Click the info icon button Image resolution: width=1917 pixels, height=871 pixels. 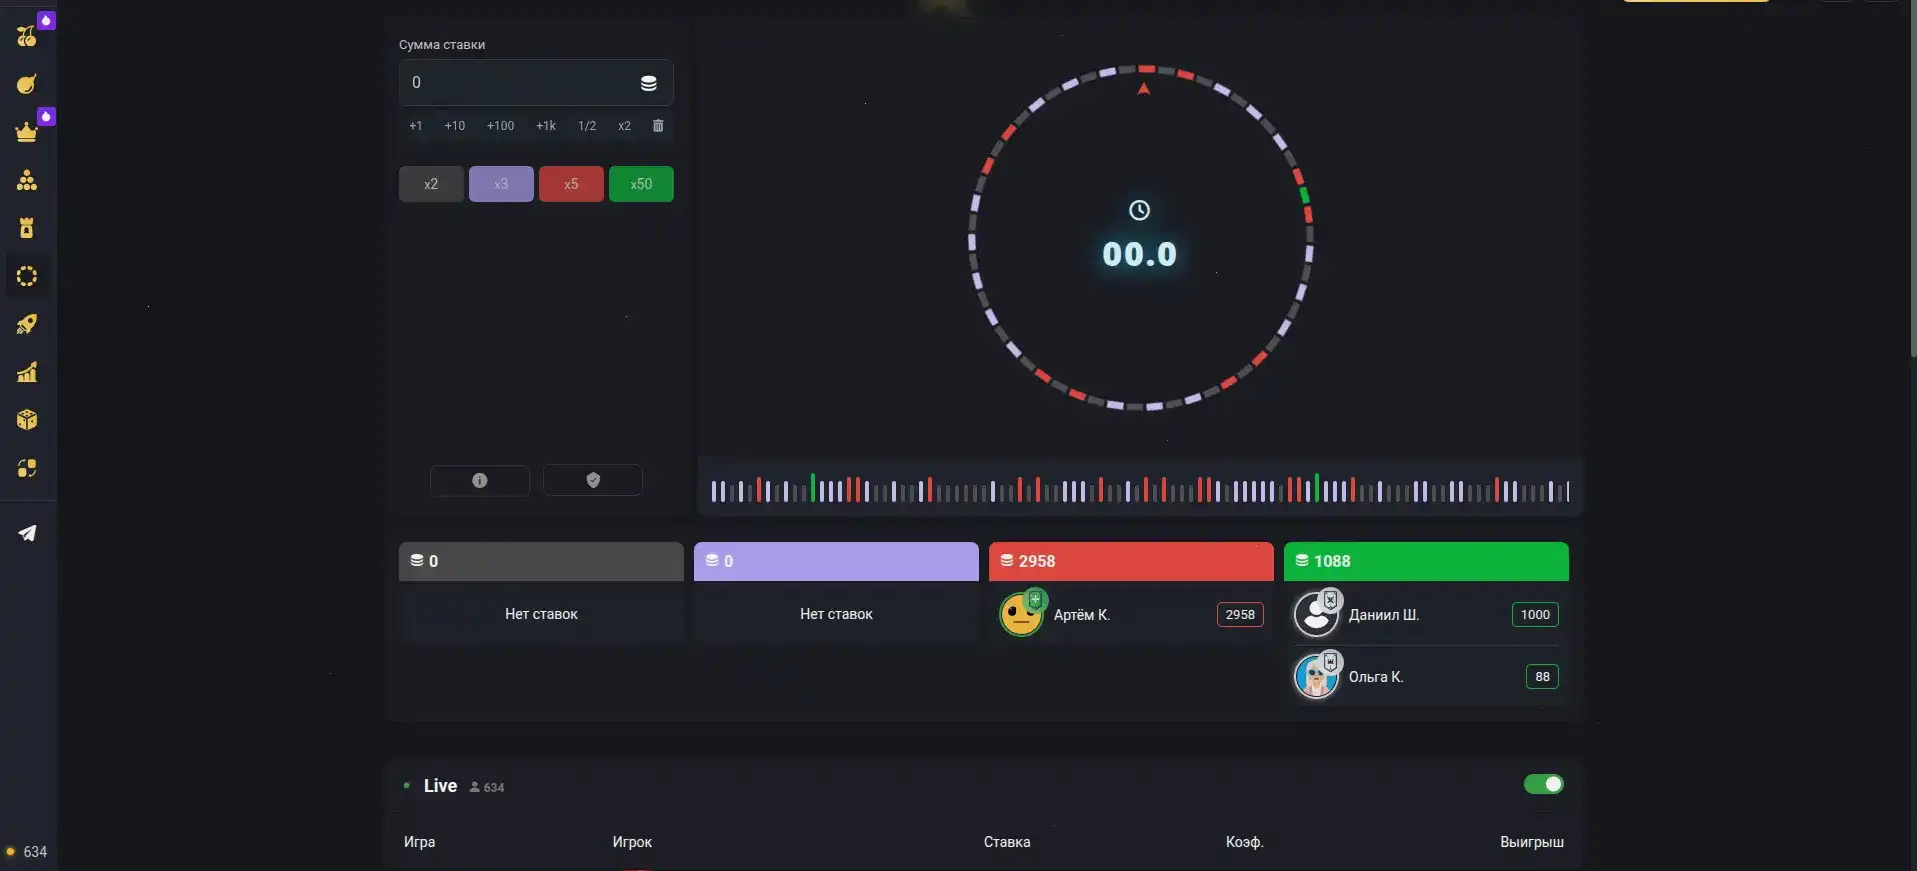480,480
